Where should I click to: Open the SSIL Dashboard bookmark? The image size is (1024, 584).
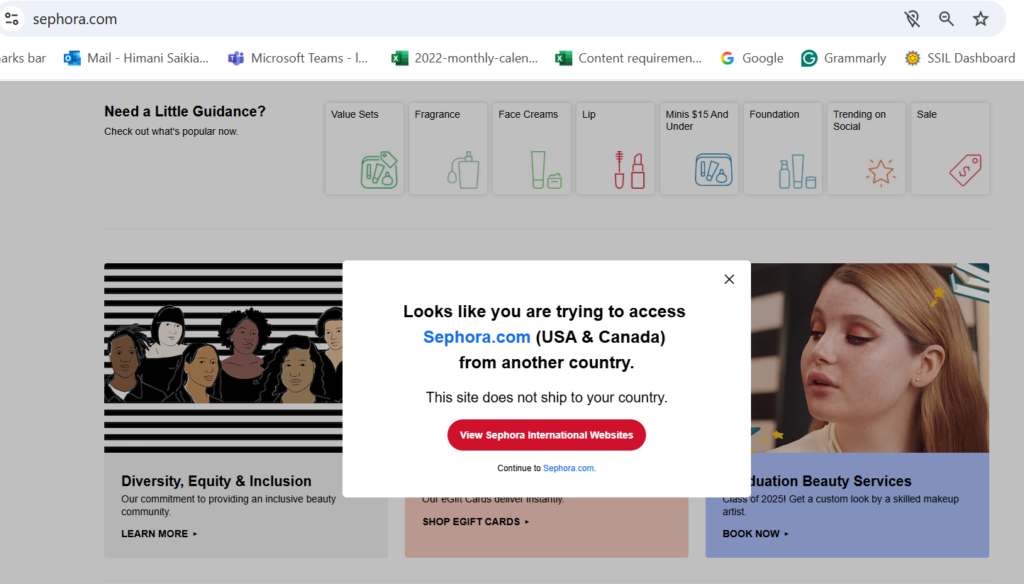tap(960, 58)
